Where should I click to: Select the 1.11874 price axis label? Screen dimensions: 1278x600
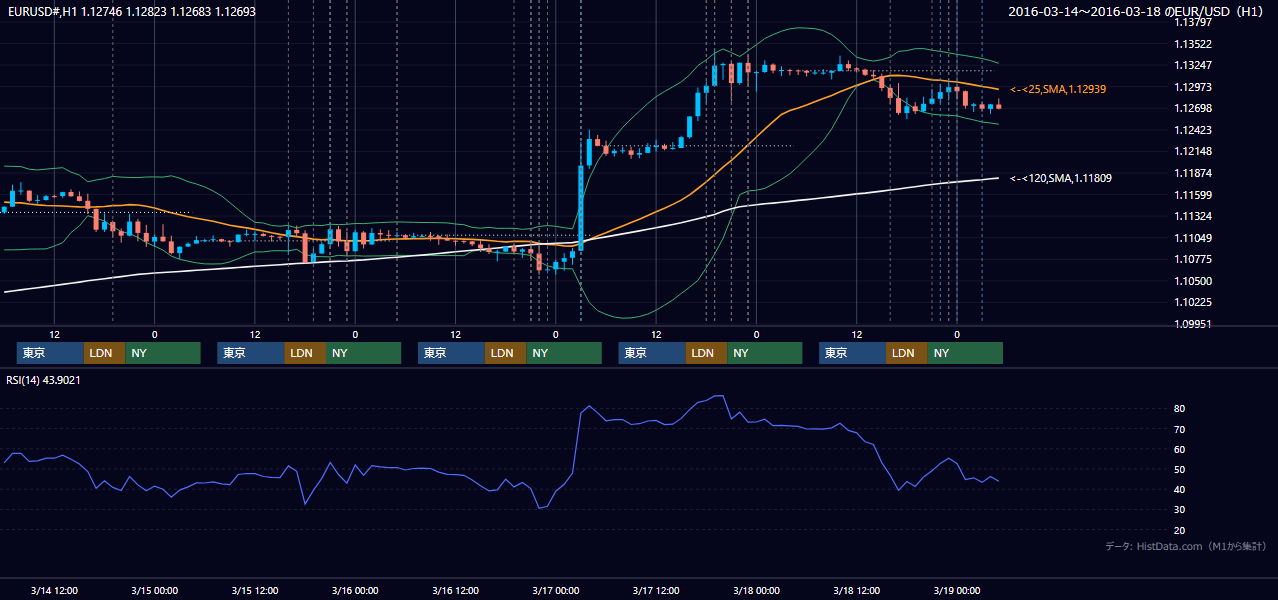pos(1193,173)
